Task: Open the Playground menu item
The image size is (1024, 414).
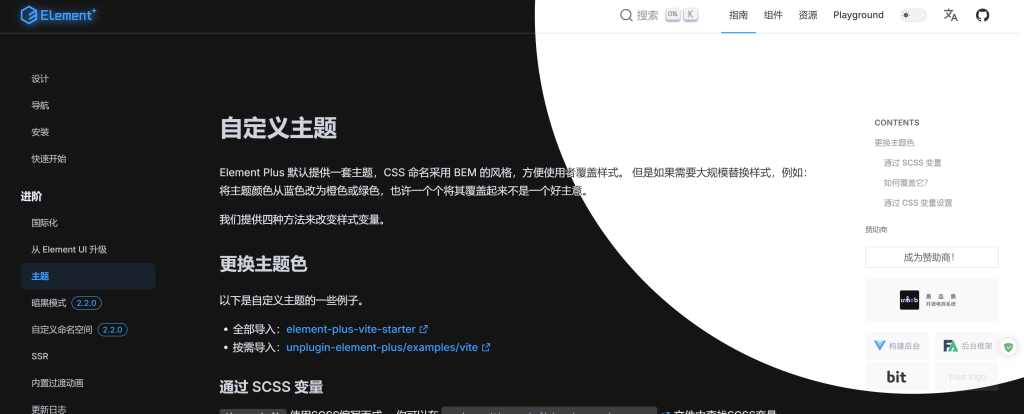Action: tap(858, 15)
